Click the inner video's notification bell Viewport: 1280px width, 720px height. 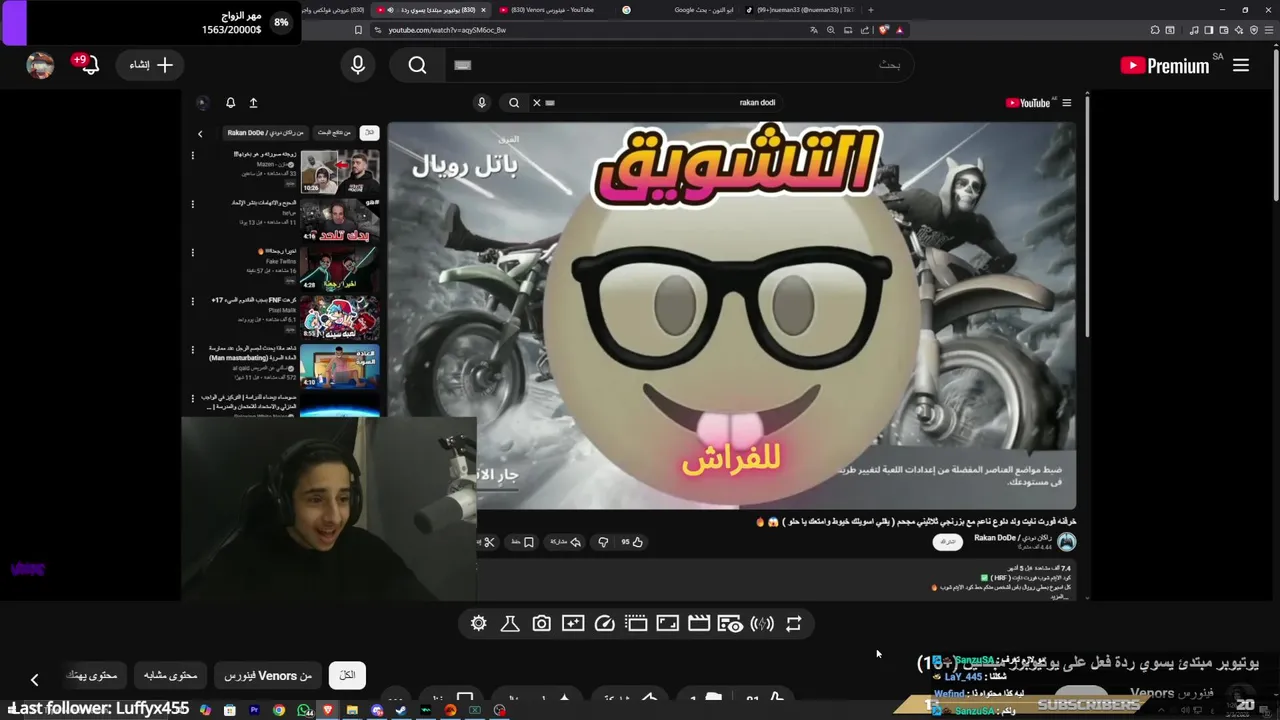click(230, 103)
